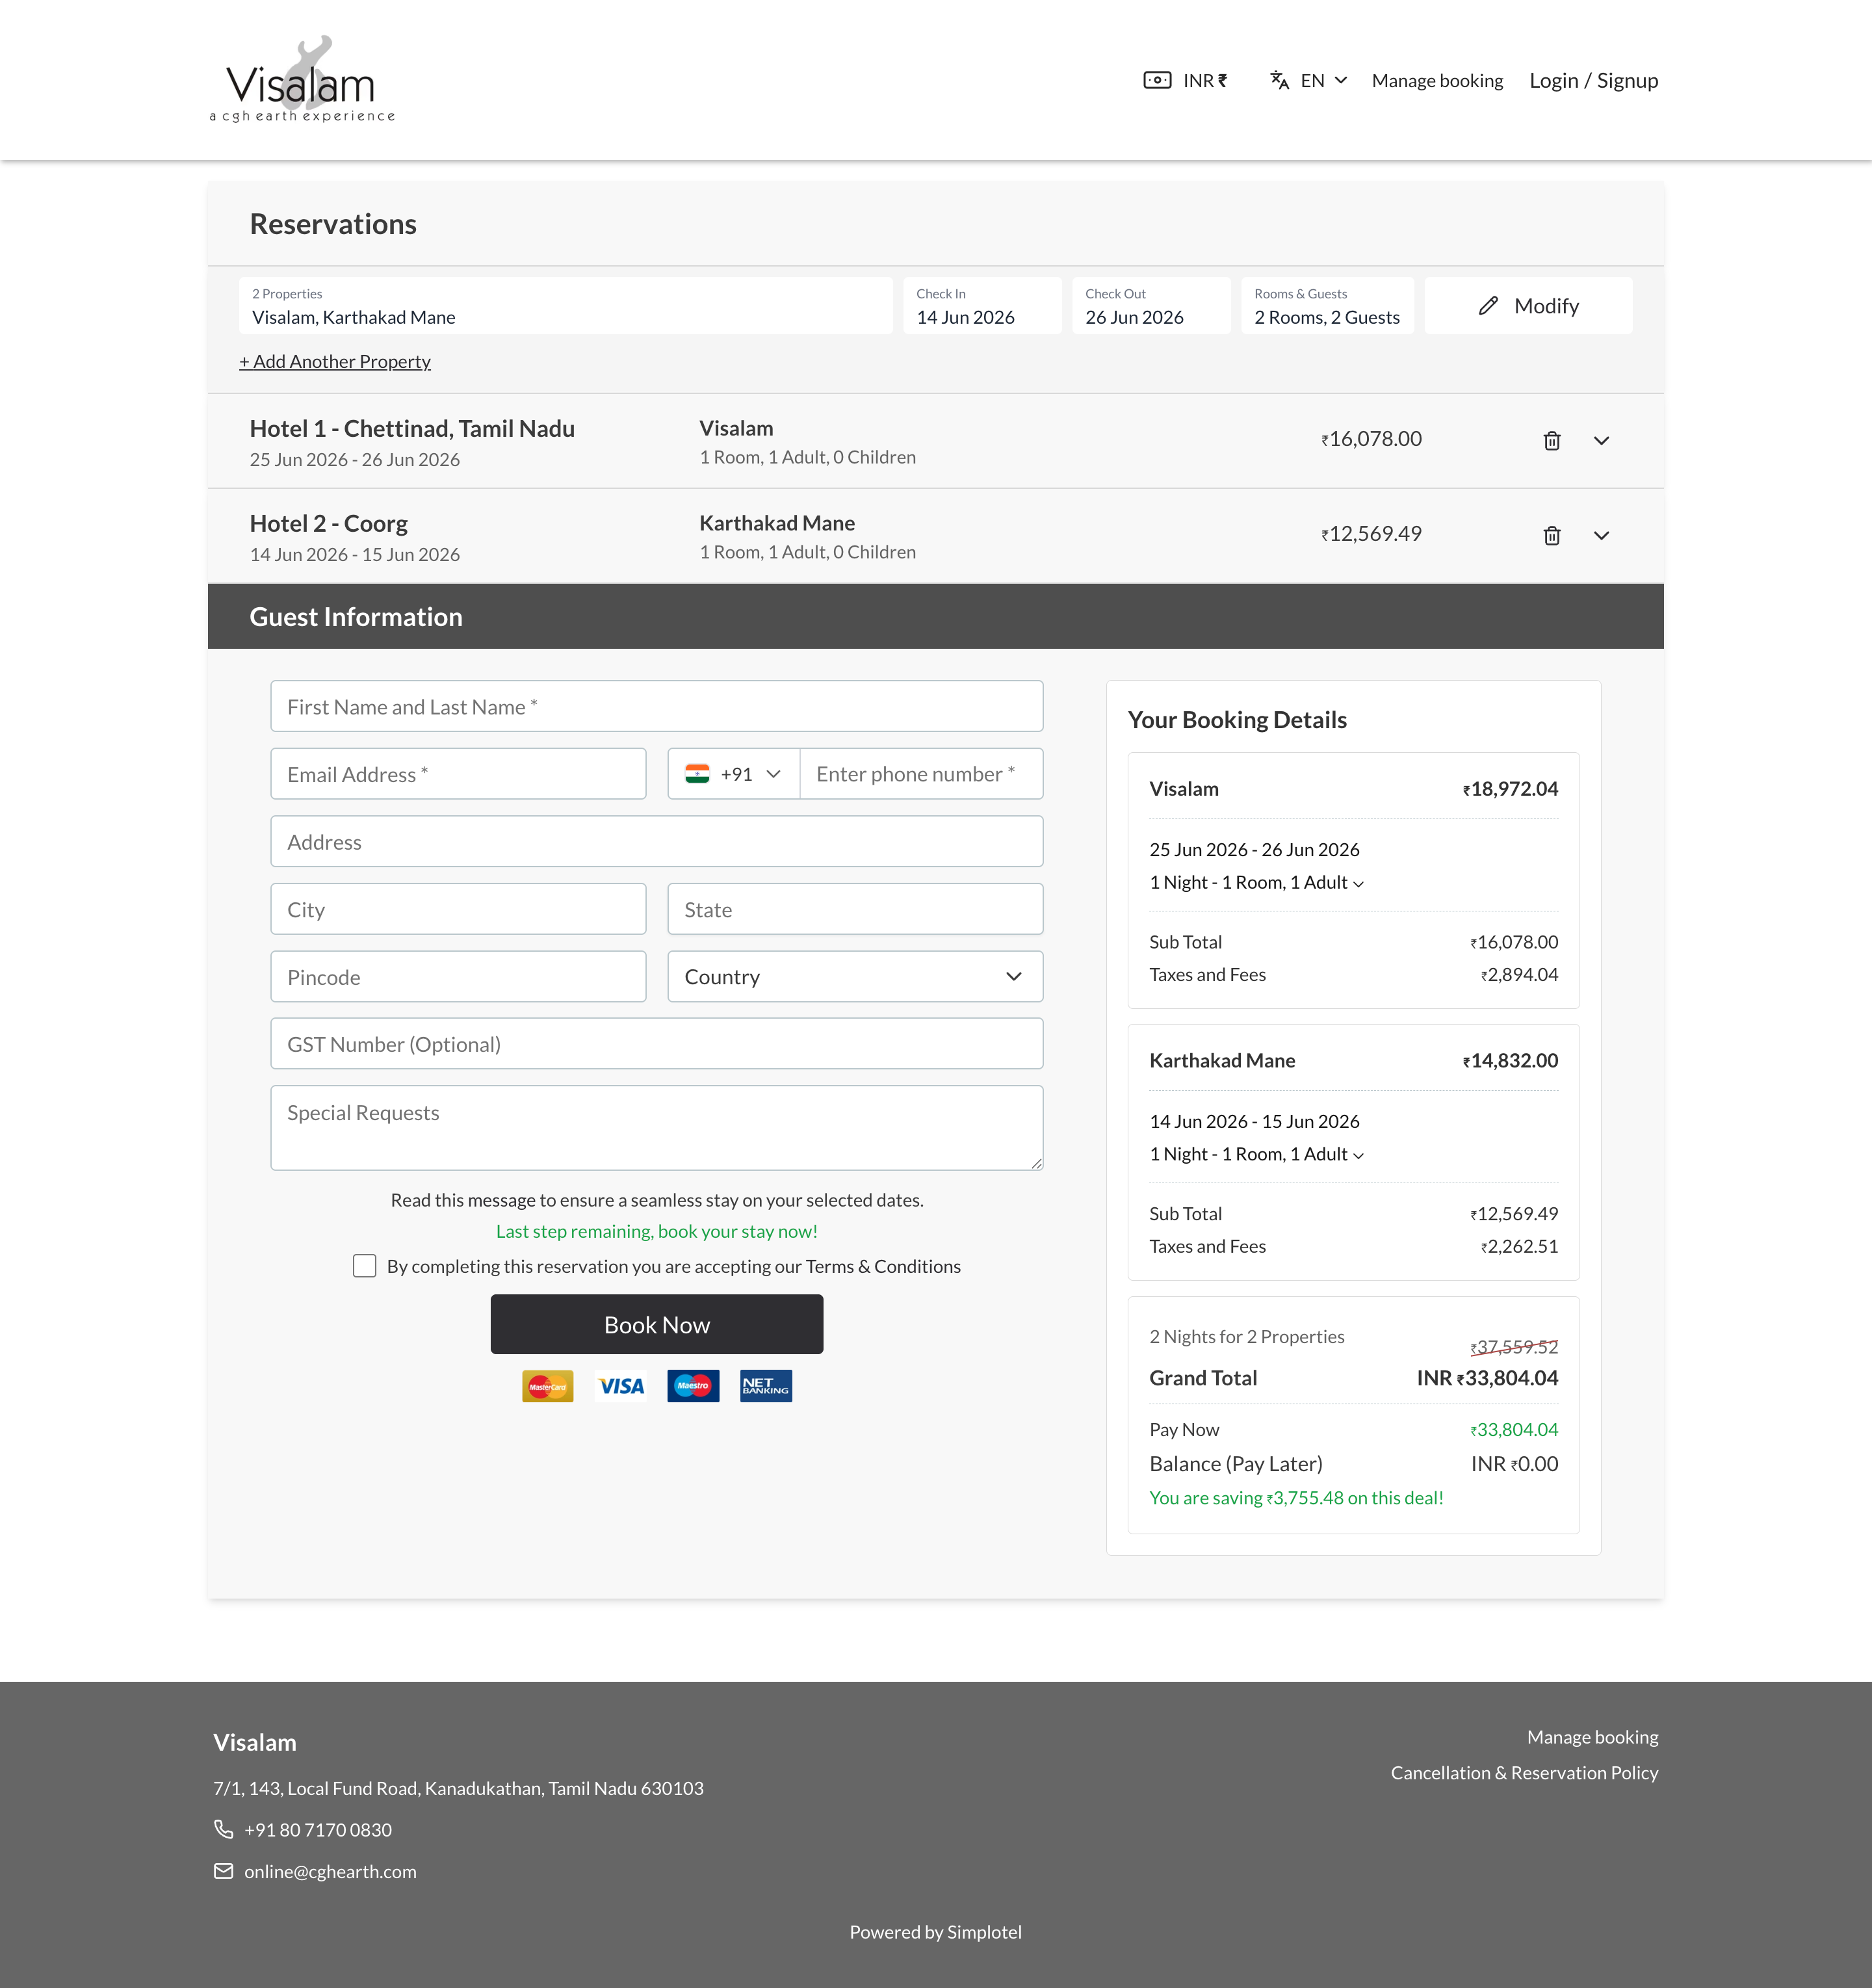Click the footer email envelope icon
Screen dimensions: 1872x1988
[x=223, y=1871]
